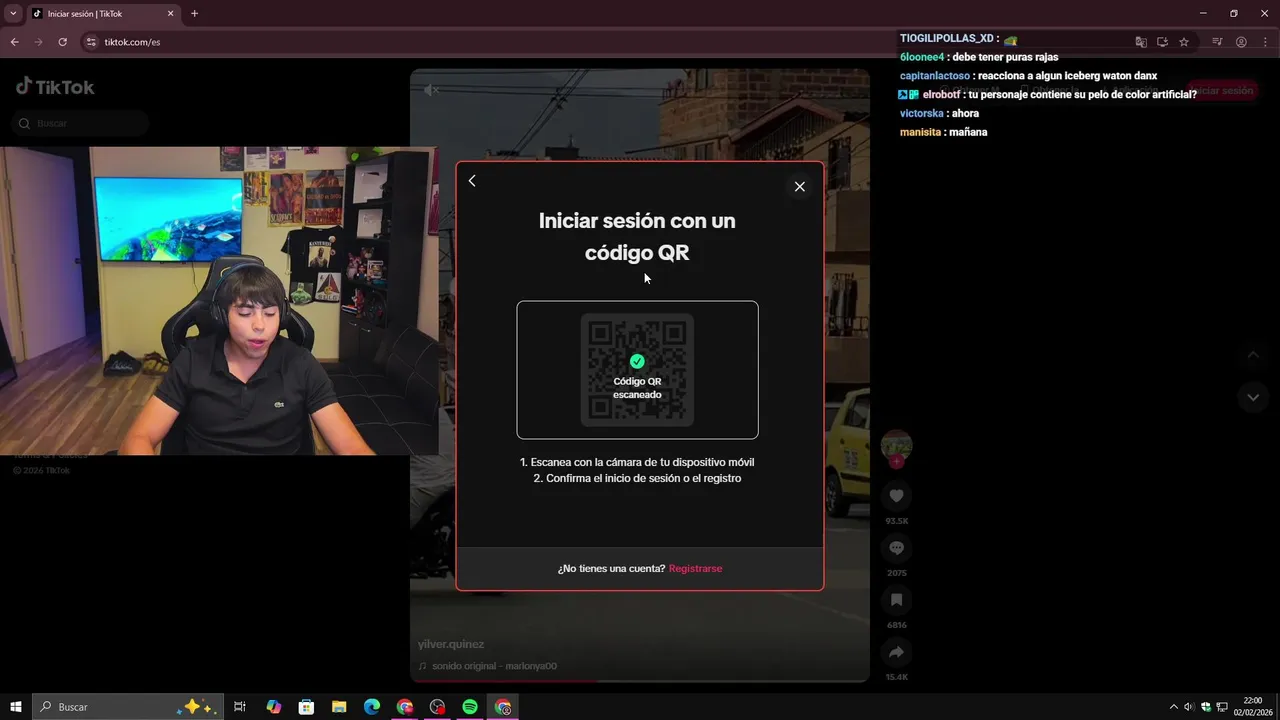The width and height of the screenshot is (1280, 720).
Task: Go back in the QR login dialog
Action: tap(472, 181)
